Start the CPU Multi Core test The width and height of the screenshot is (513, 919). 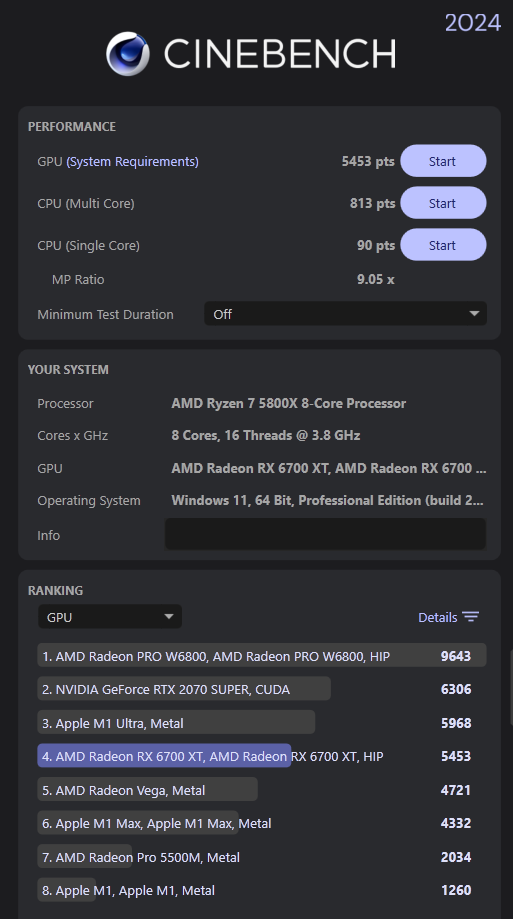[443, 203]
